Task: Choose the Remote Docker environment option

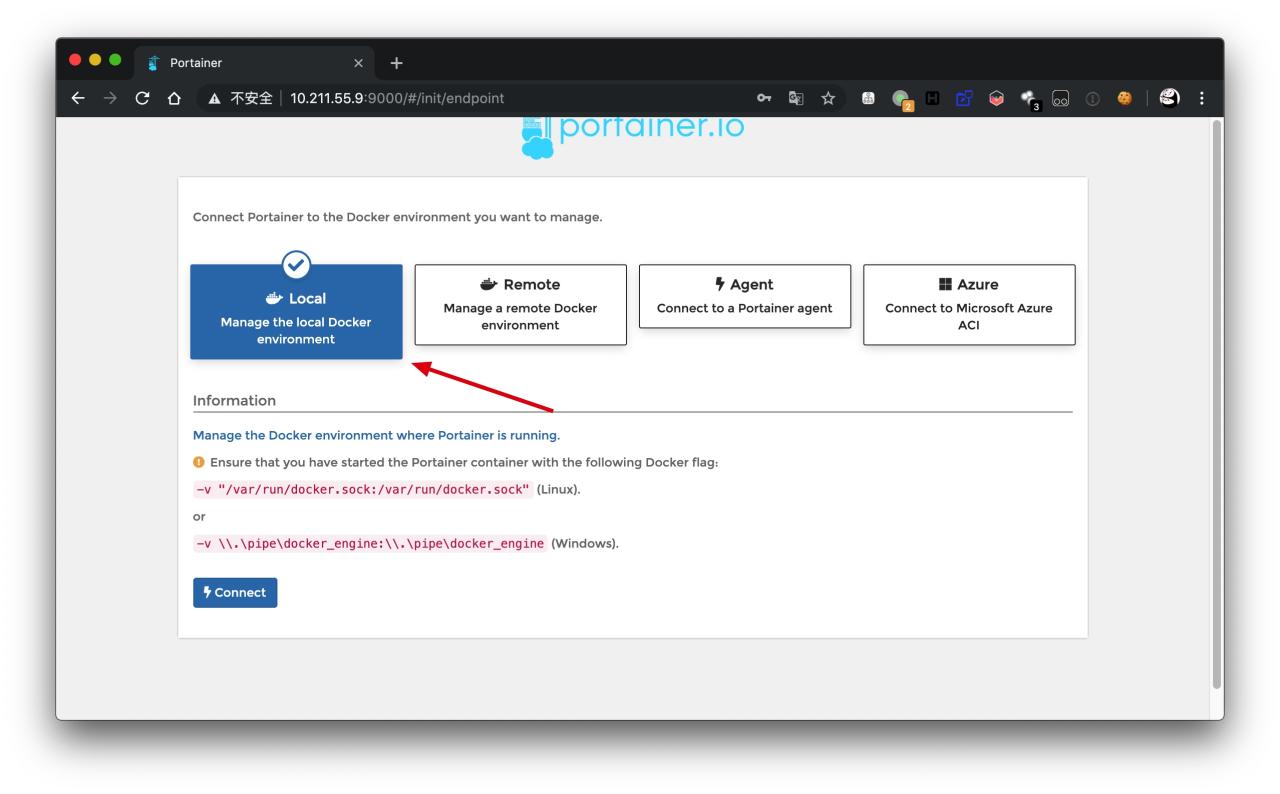Action: pyautogui.click(x=520, y=305)
